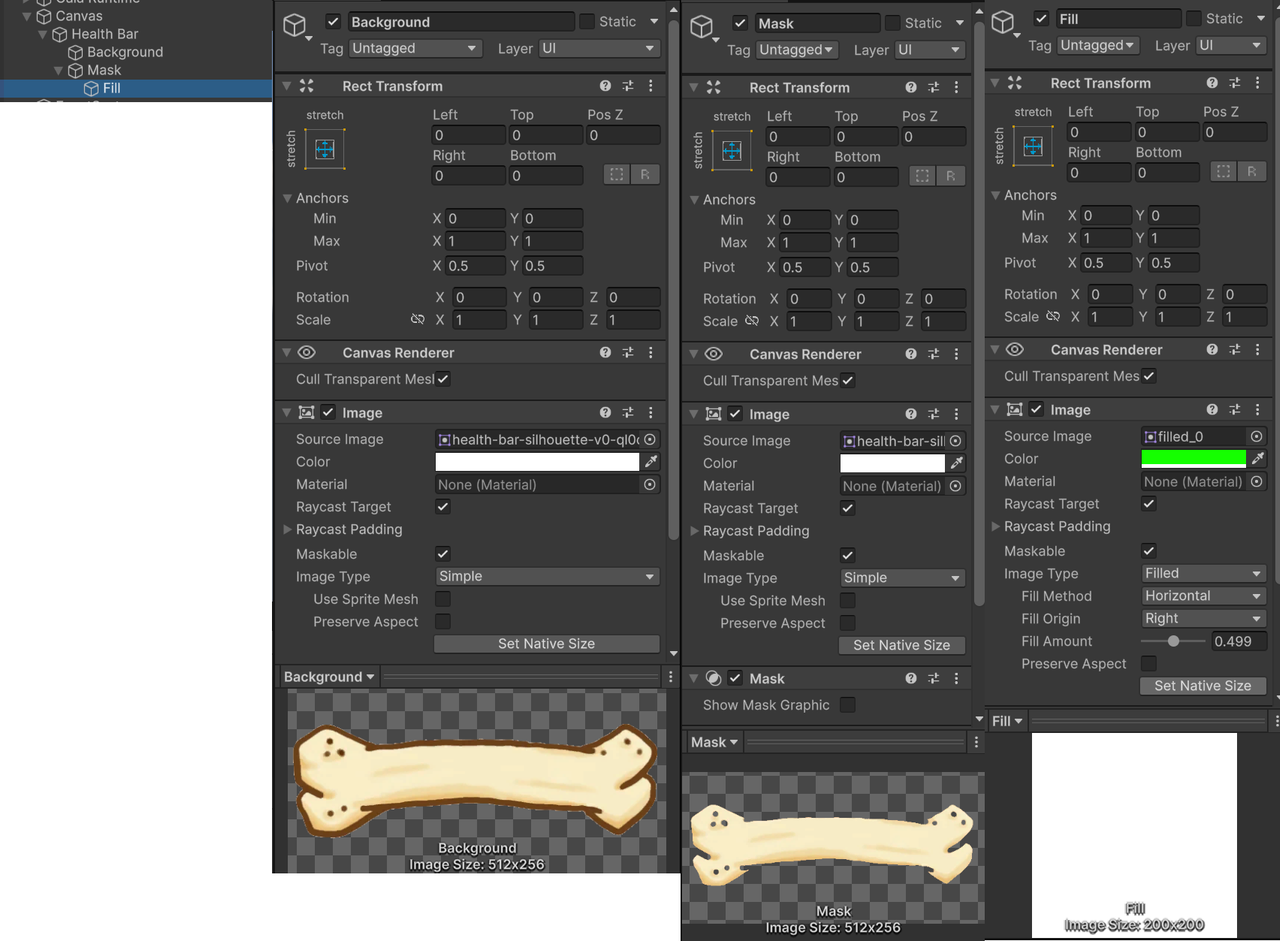Click Source Image object picker in Background inspector
Screen dimensions: 1280x941
point(650,440)
